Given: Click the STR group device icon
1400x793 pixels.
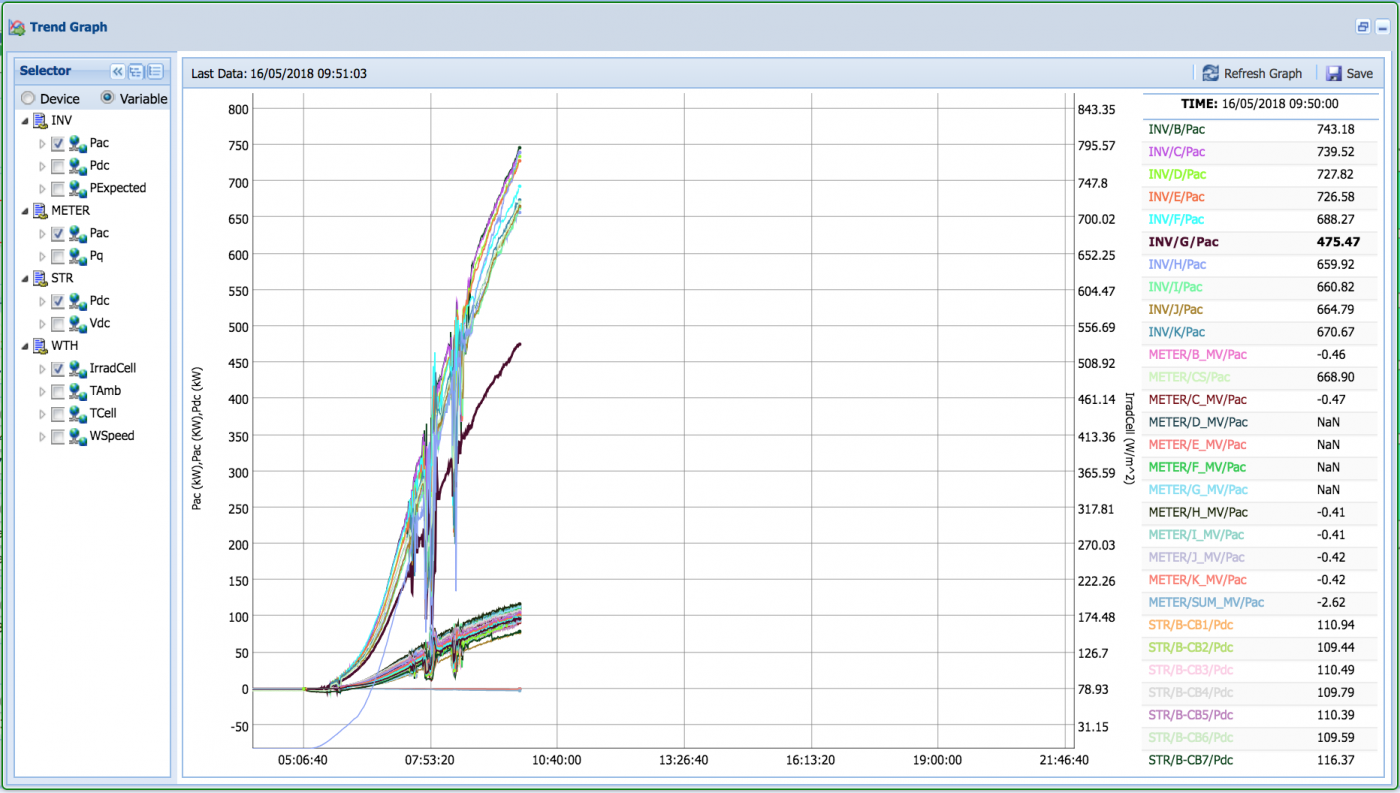Looking at the screenshot, I should pos(40,278).
